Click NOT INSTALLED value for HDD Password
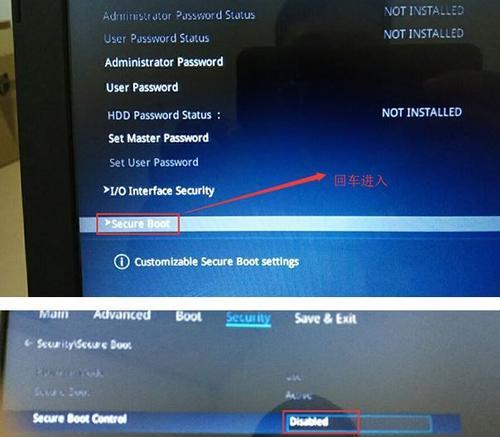This screenshot has width=500, height=437. pos(422,113)
